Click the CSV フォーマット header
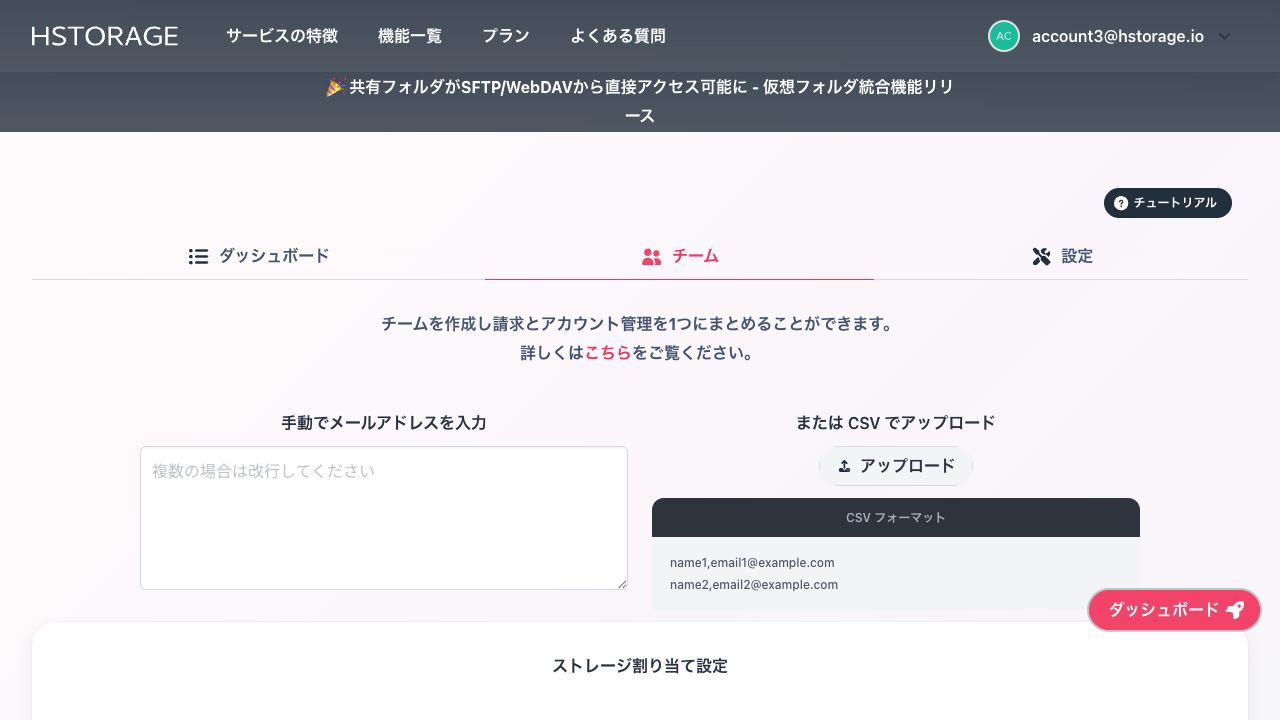1280x720 pixels. coord(896,518)
